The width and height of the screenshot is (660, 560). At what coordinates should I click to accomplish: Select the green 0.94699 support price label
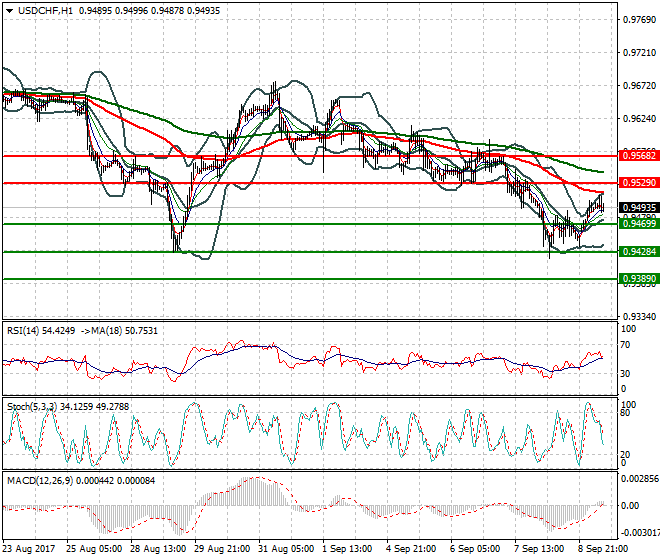point(639,224)
